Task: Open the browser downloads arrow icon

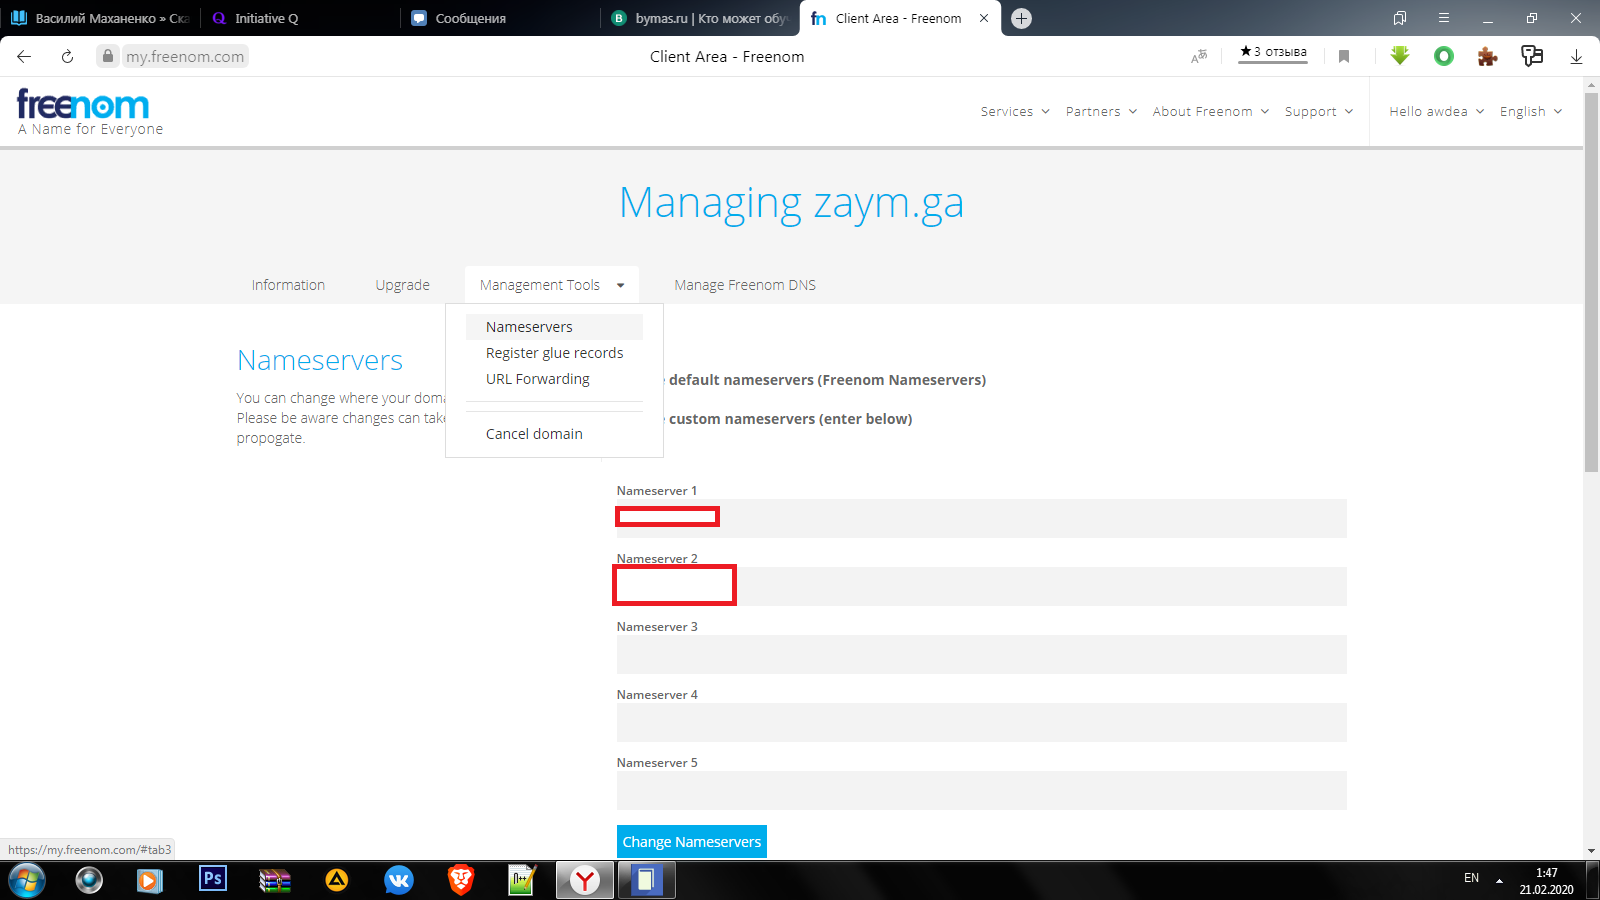Action: point(1576,57)
